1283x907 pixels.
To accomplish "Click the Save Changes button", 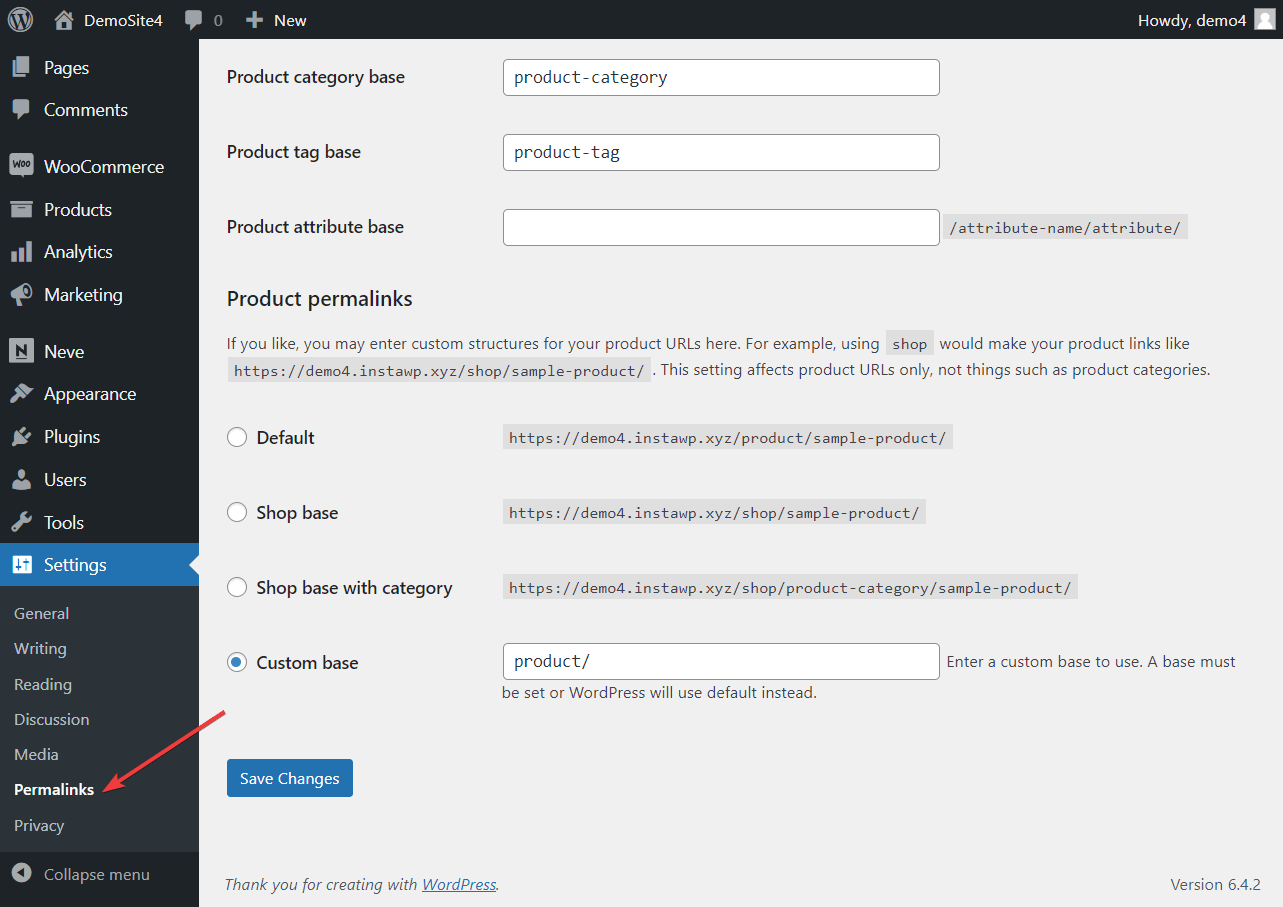I will point(289,777).
